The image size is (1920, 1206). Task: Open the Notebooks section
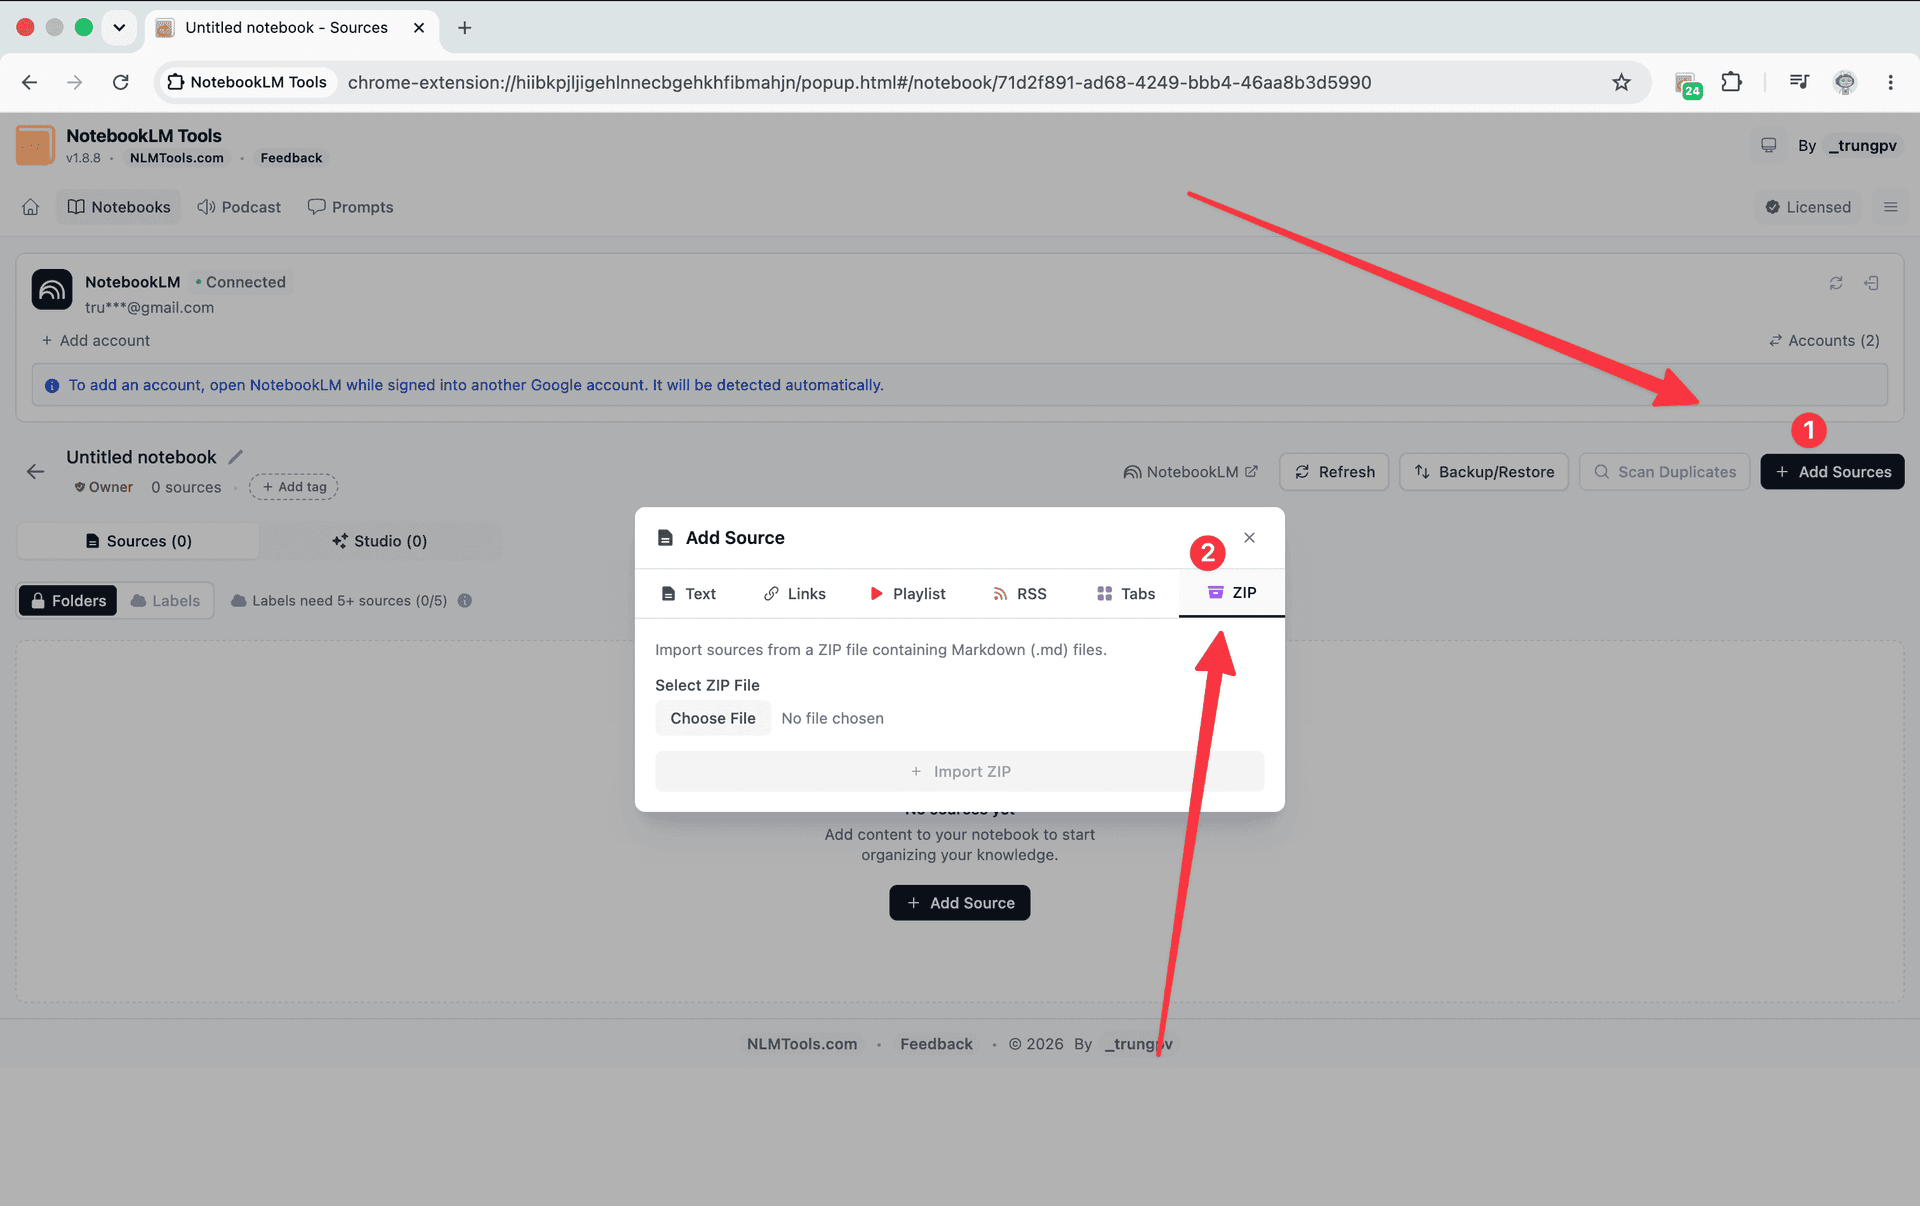(119, 207)
